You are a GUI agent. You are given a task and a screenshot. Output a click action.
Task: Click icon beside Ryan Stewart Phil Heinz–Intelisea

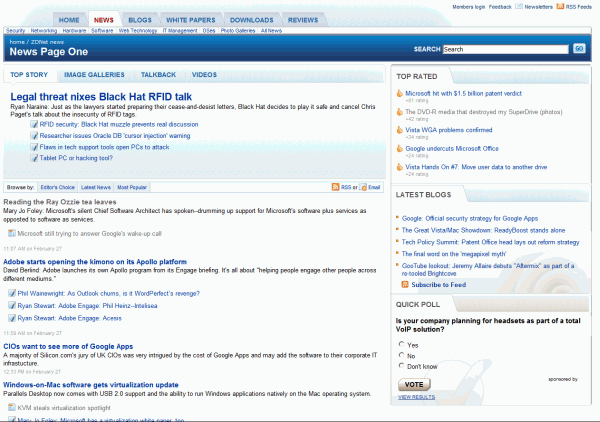click(12, 306)
